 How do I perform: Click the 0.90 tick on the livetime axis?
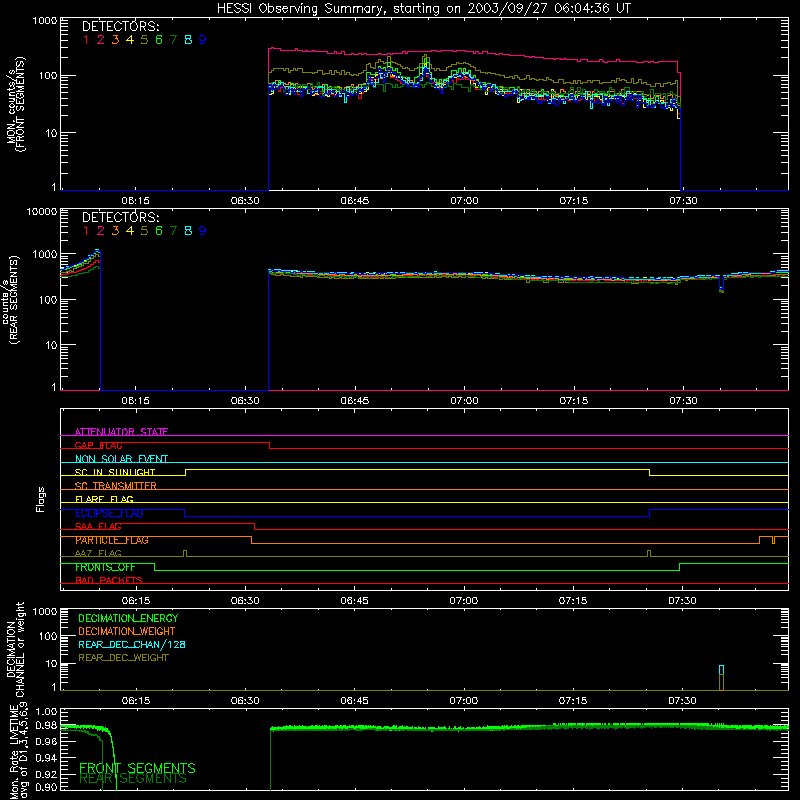pos(46,787)
